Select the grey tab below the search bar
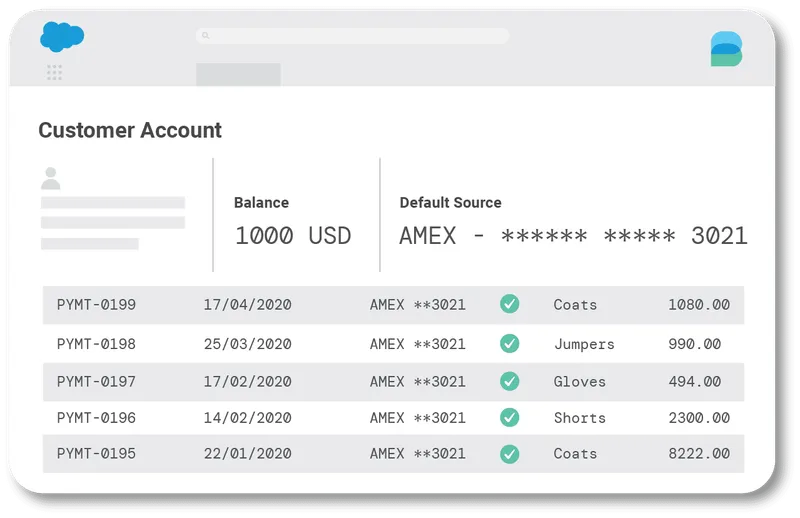Image resolution: width=800 pixels, height=518 pixels. (238, 75)
